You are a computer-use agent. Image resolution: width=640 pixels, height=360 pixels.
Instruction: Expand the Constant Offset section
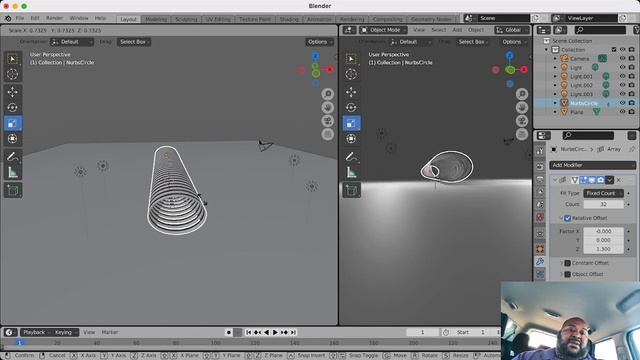pos(561,263)
